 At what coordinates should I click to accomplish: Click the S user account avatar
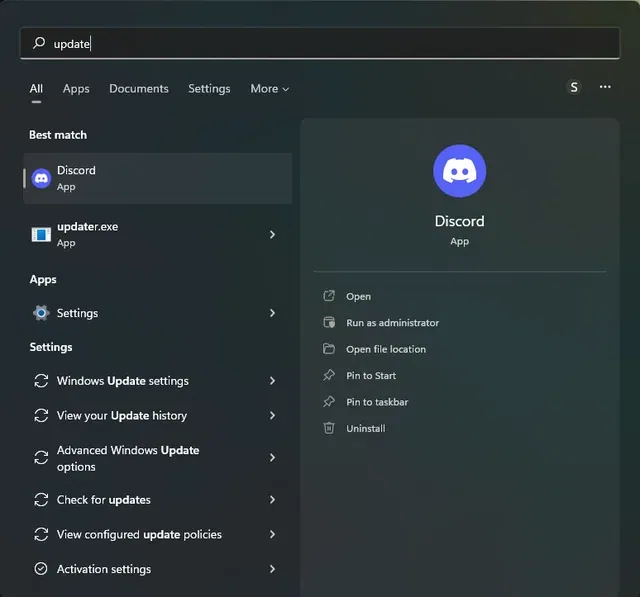pyautogui.click(x=574, y=88)
